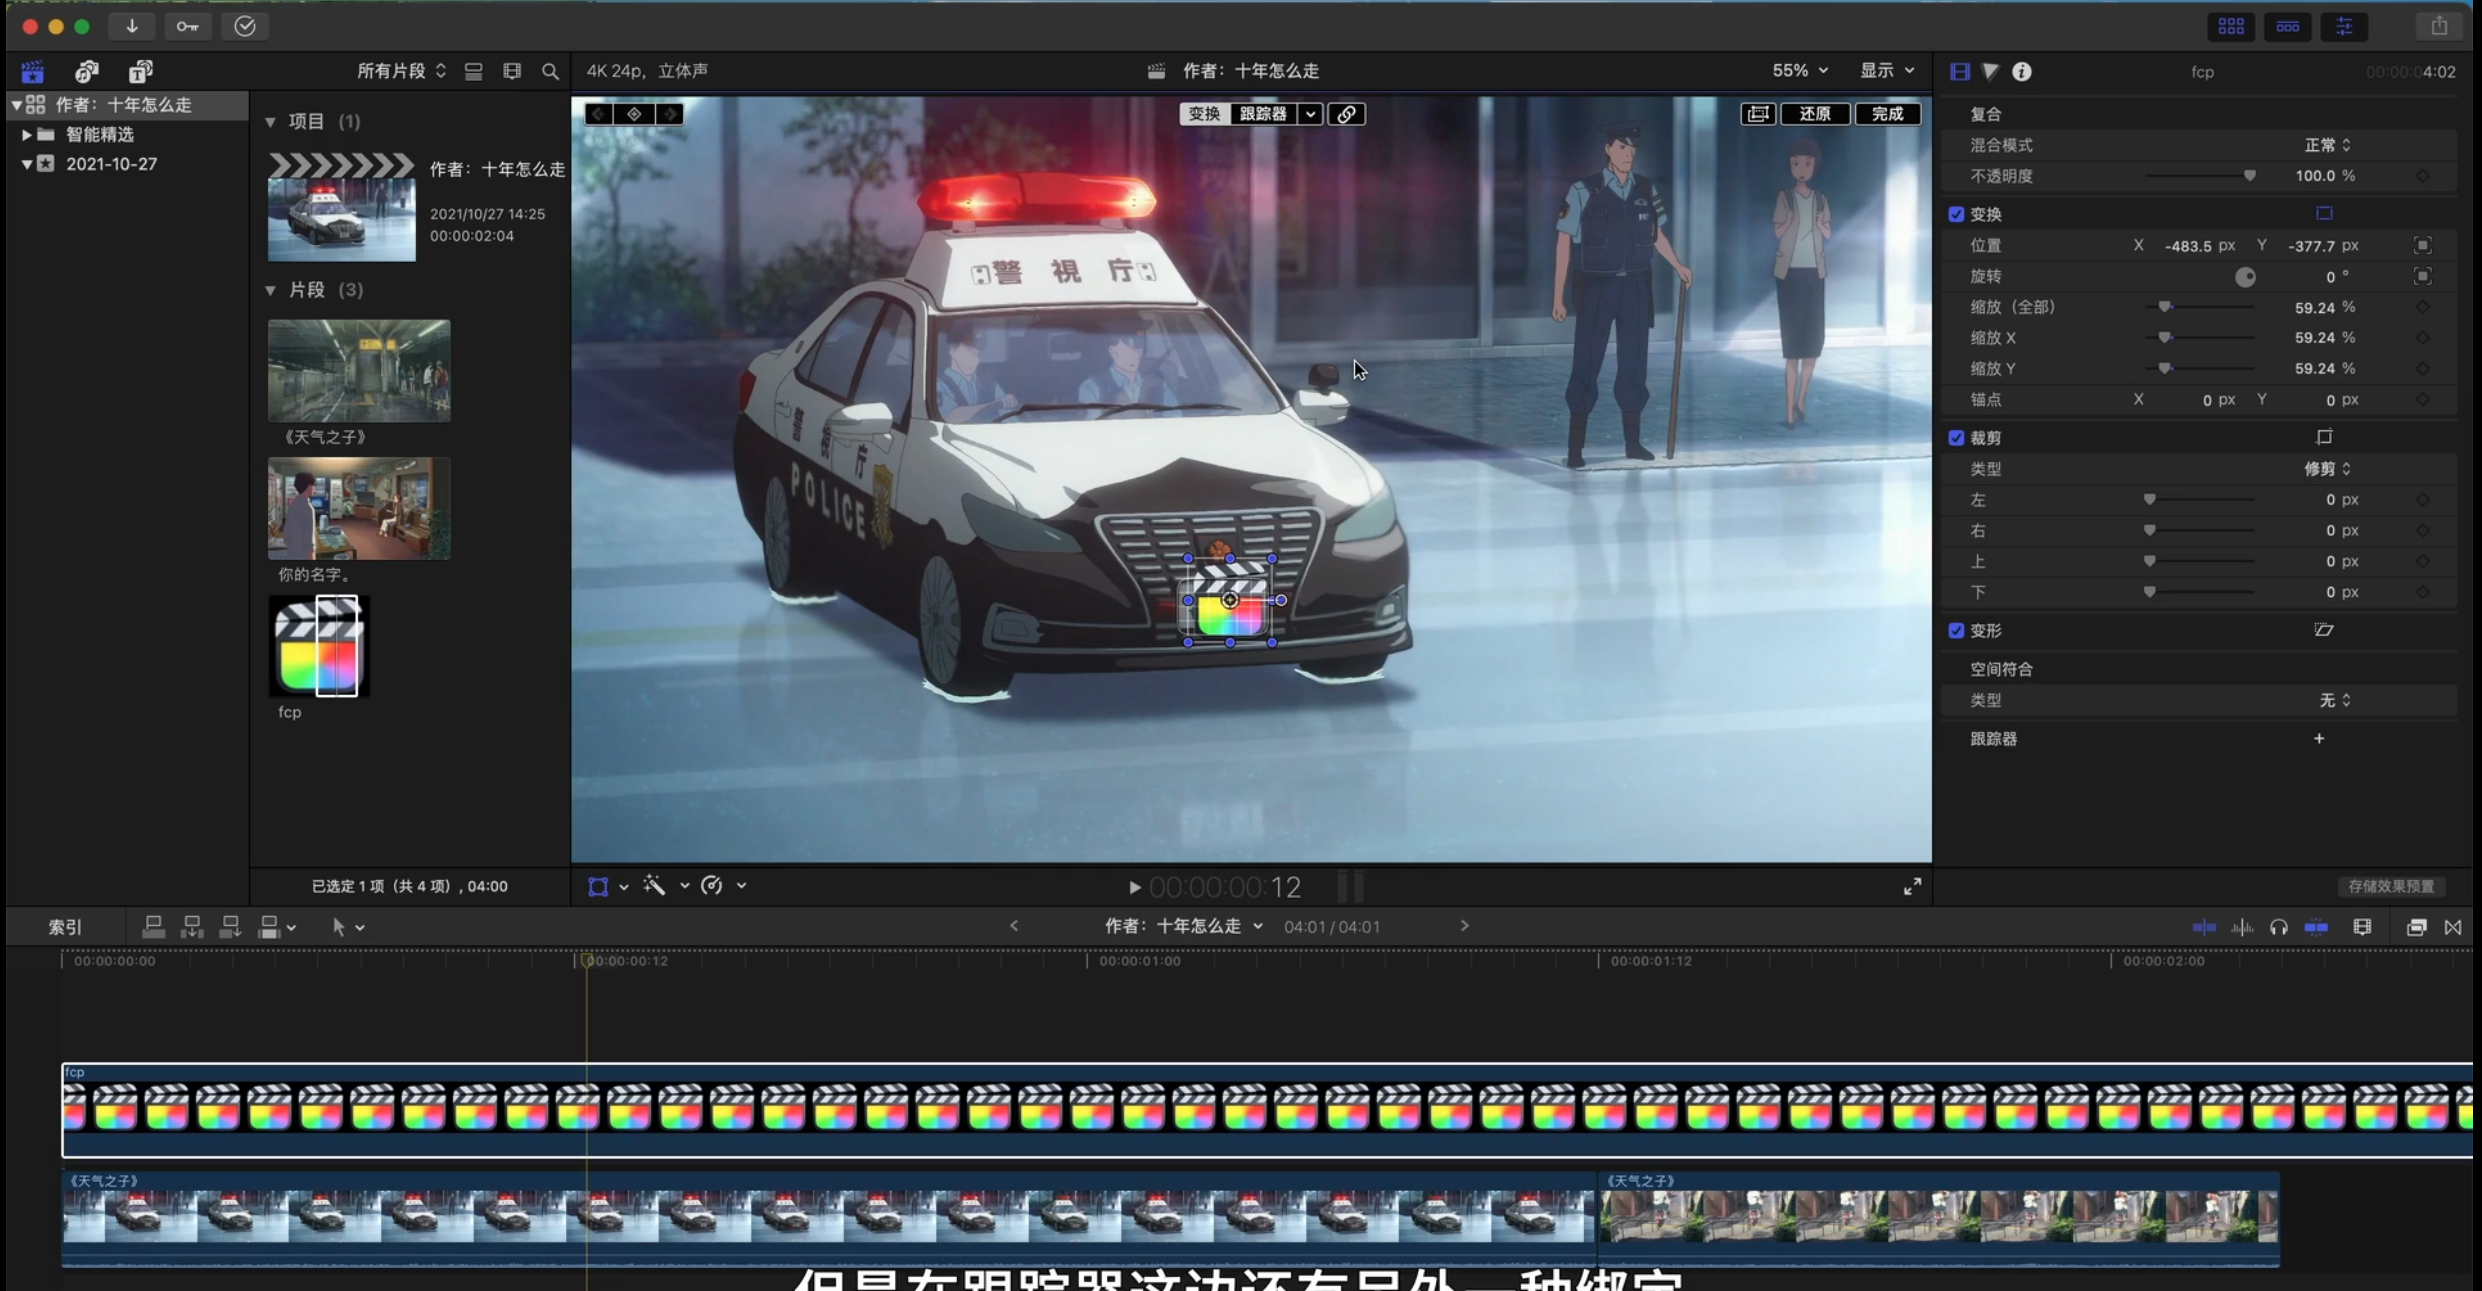Switch to the 跟踪器 tracker tab
The width and height of the screenshot is (2482, 1291).
pyautogui.click(x=1262, y=114)
